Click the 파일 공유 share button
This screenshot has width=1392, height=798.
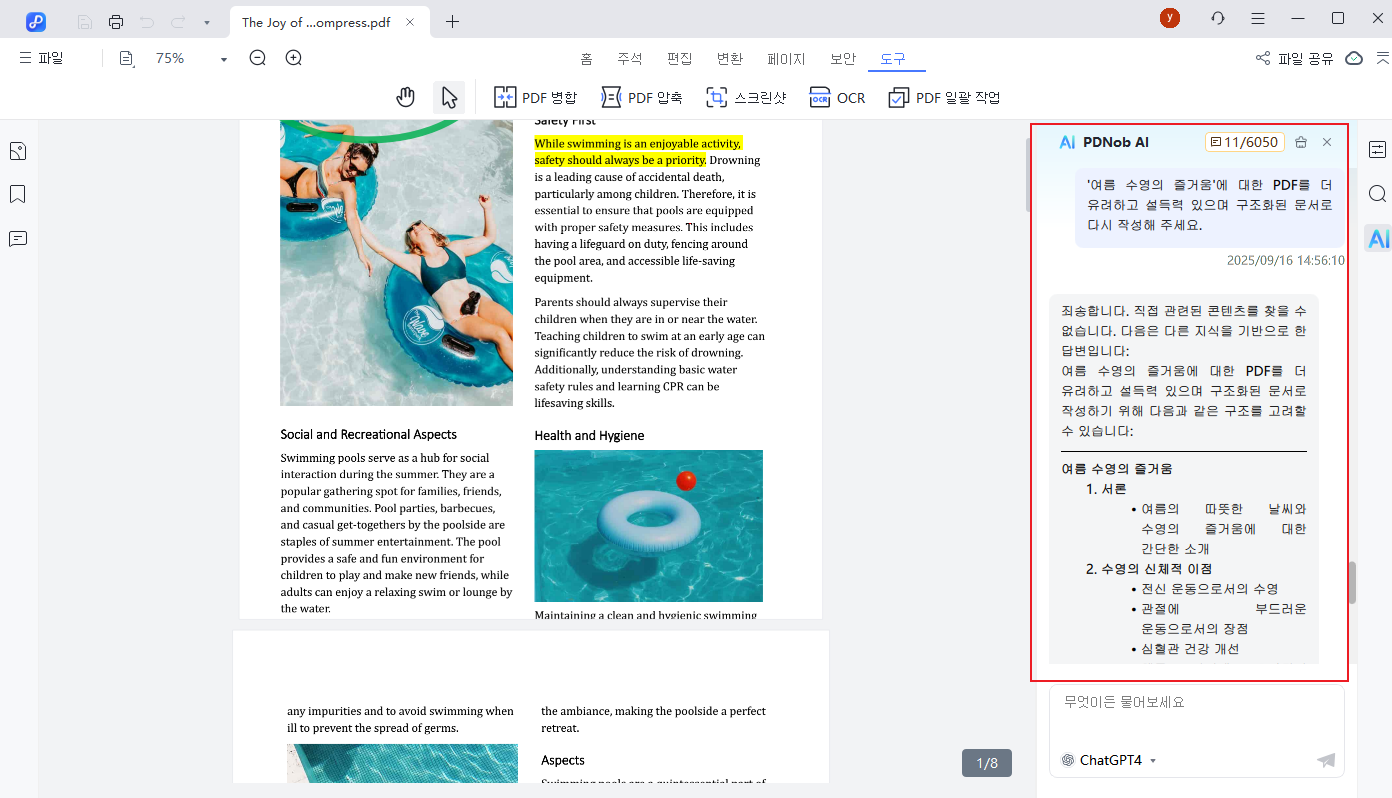1294,59
